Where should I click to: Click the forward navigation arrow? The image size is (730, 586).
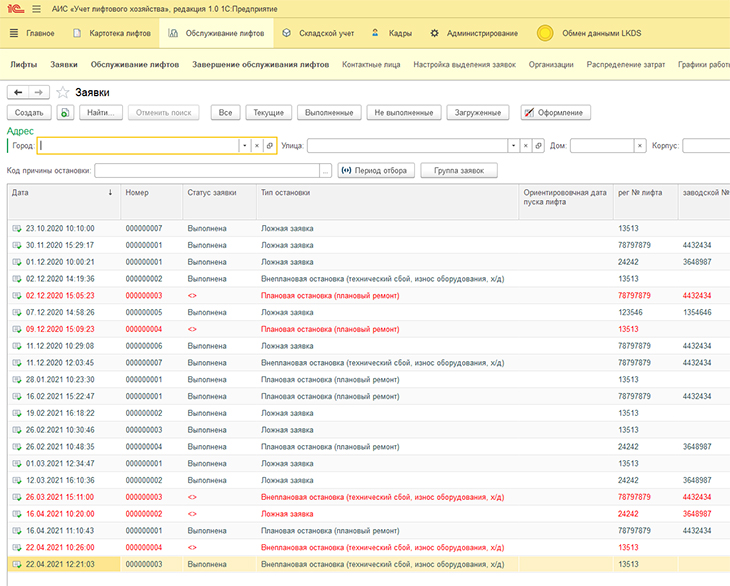tap(39, 92)
